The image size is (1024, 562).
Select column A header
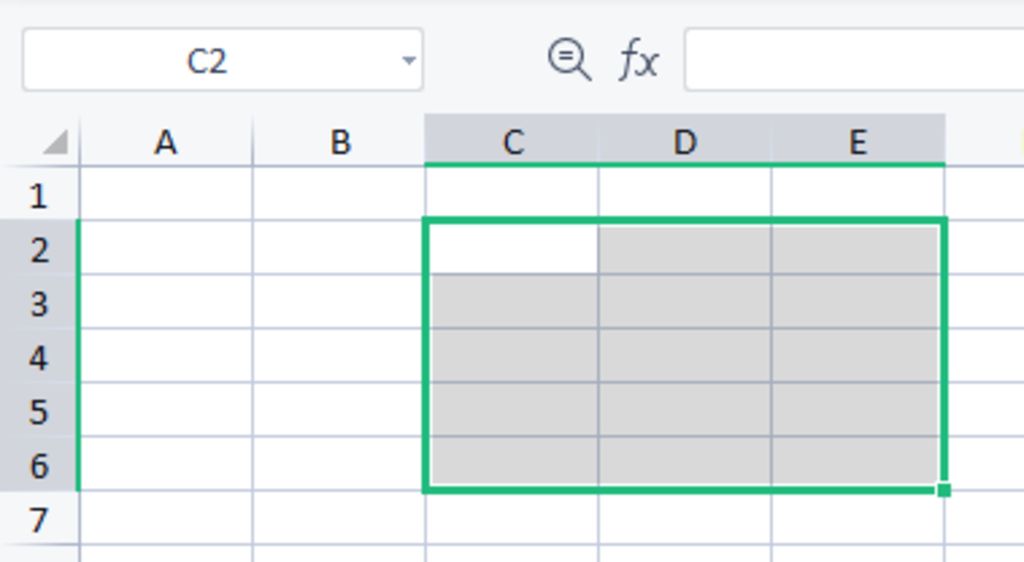(x=166, y=143)
